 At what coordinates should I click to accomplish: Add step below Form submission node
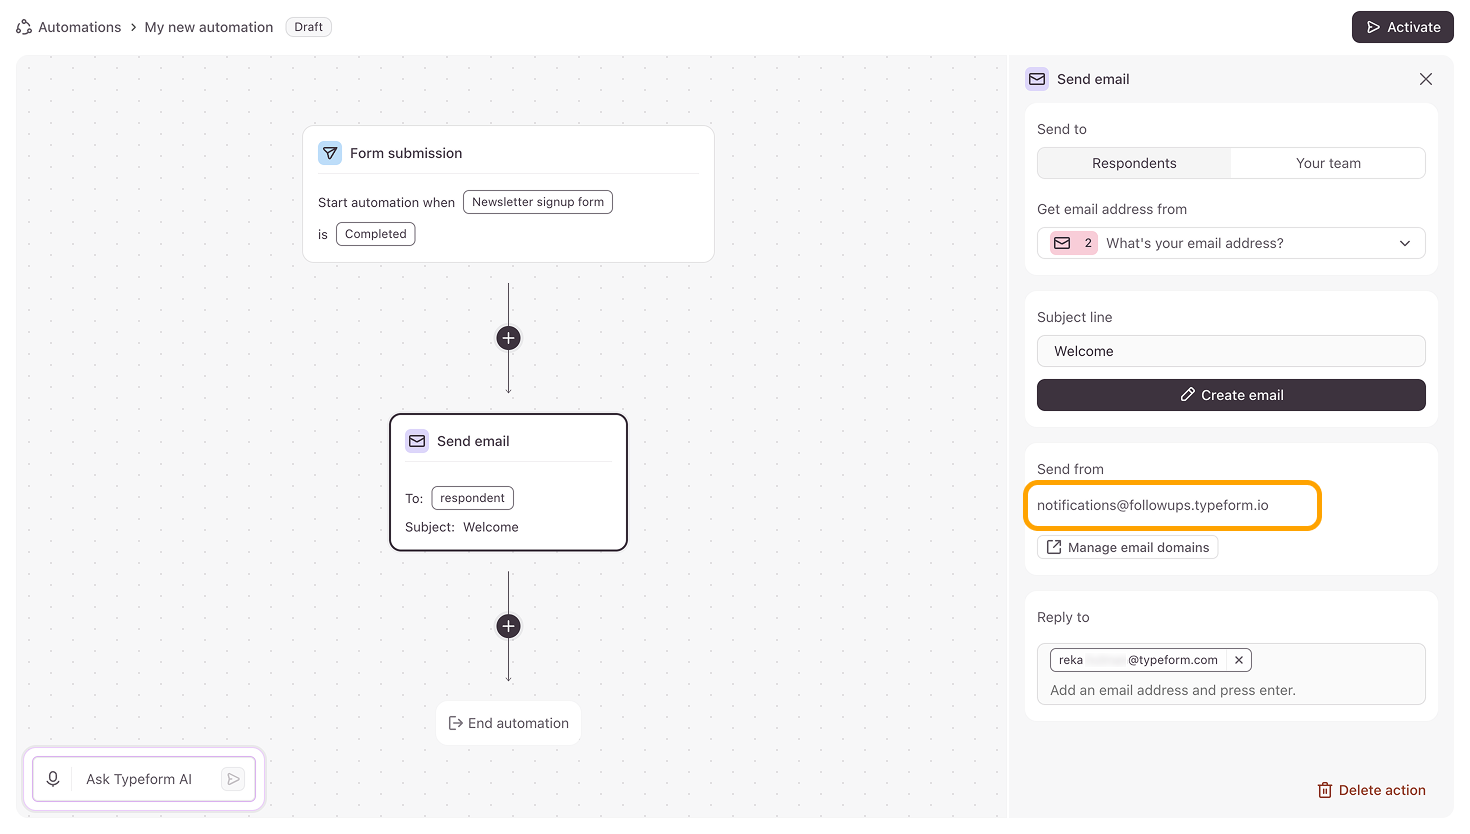click(508, 338)
